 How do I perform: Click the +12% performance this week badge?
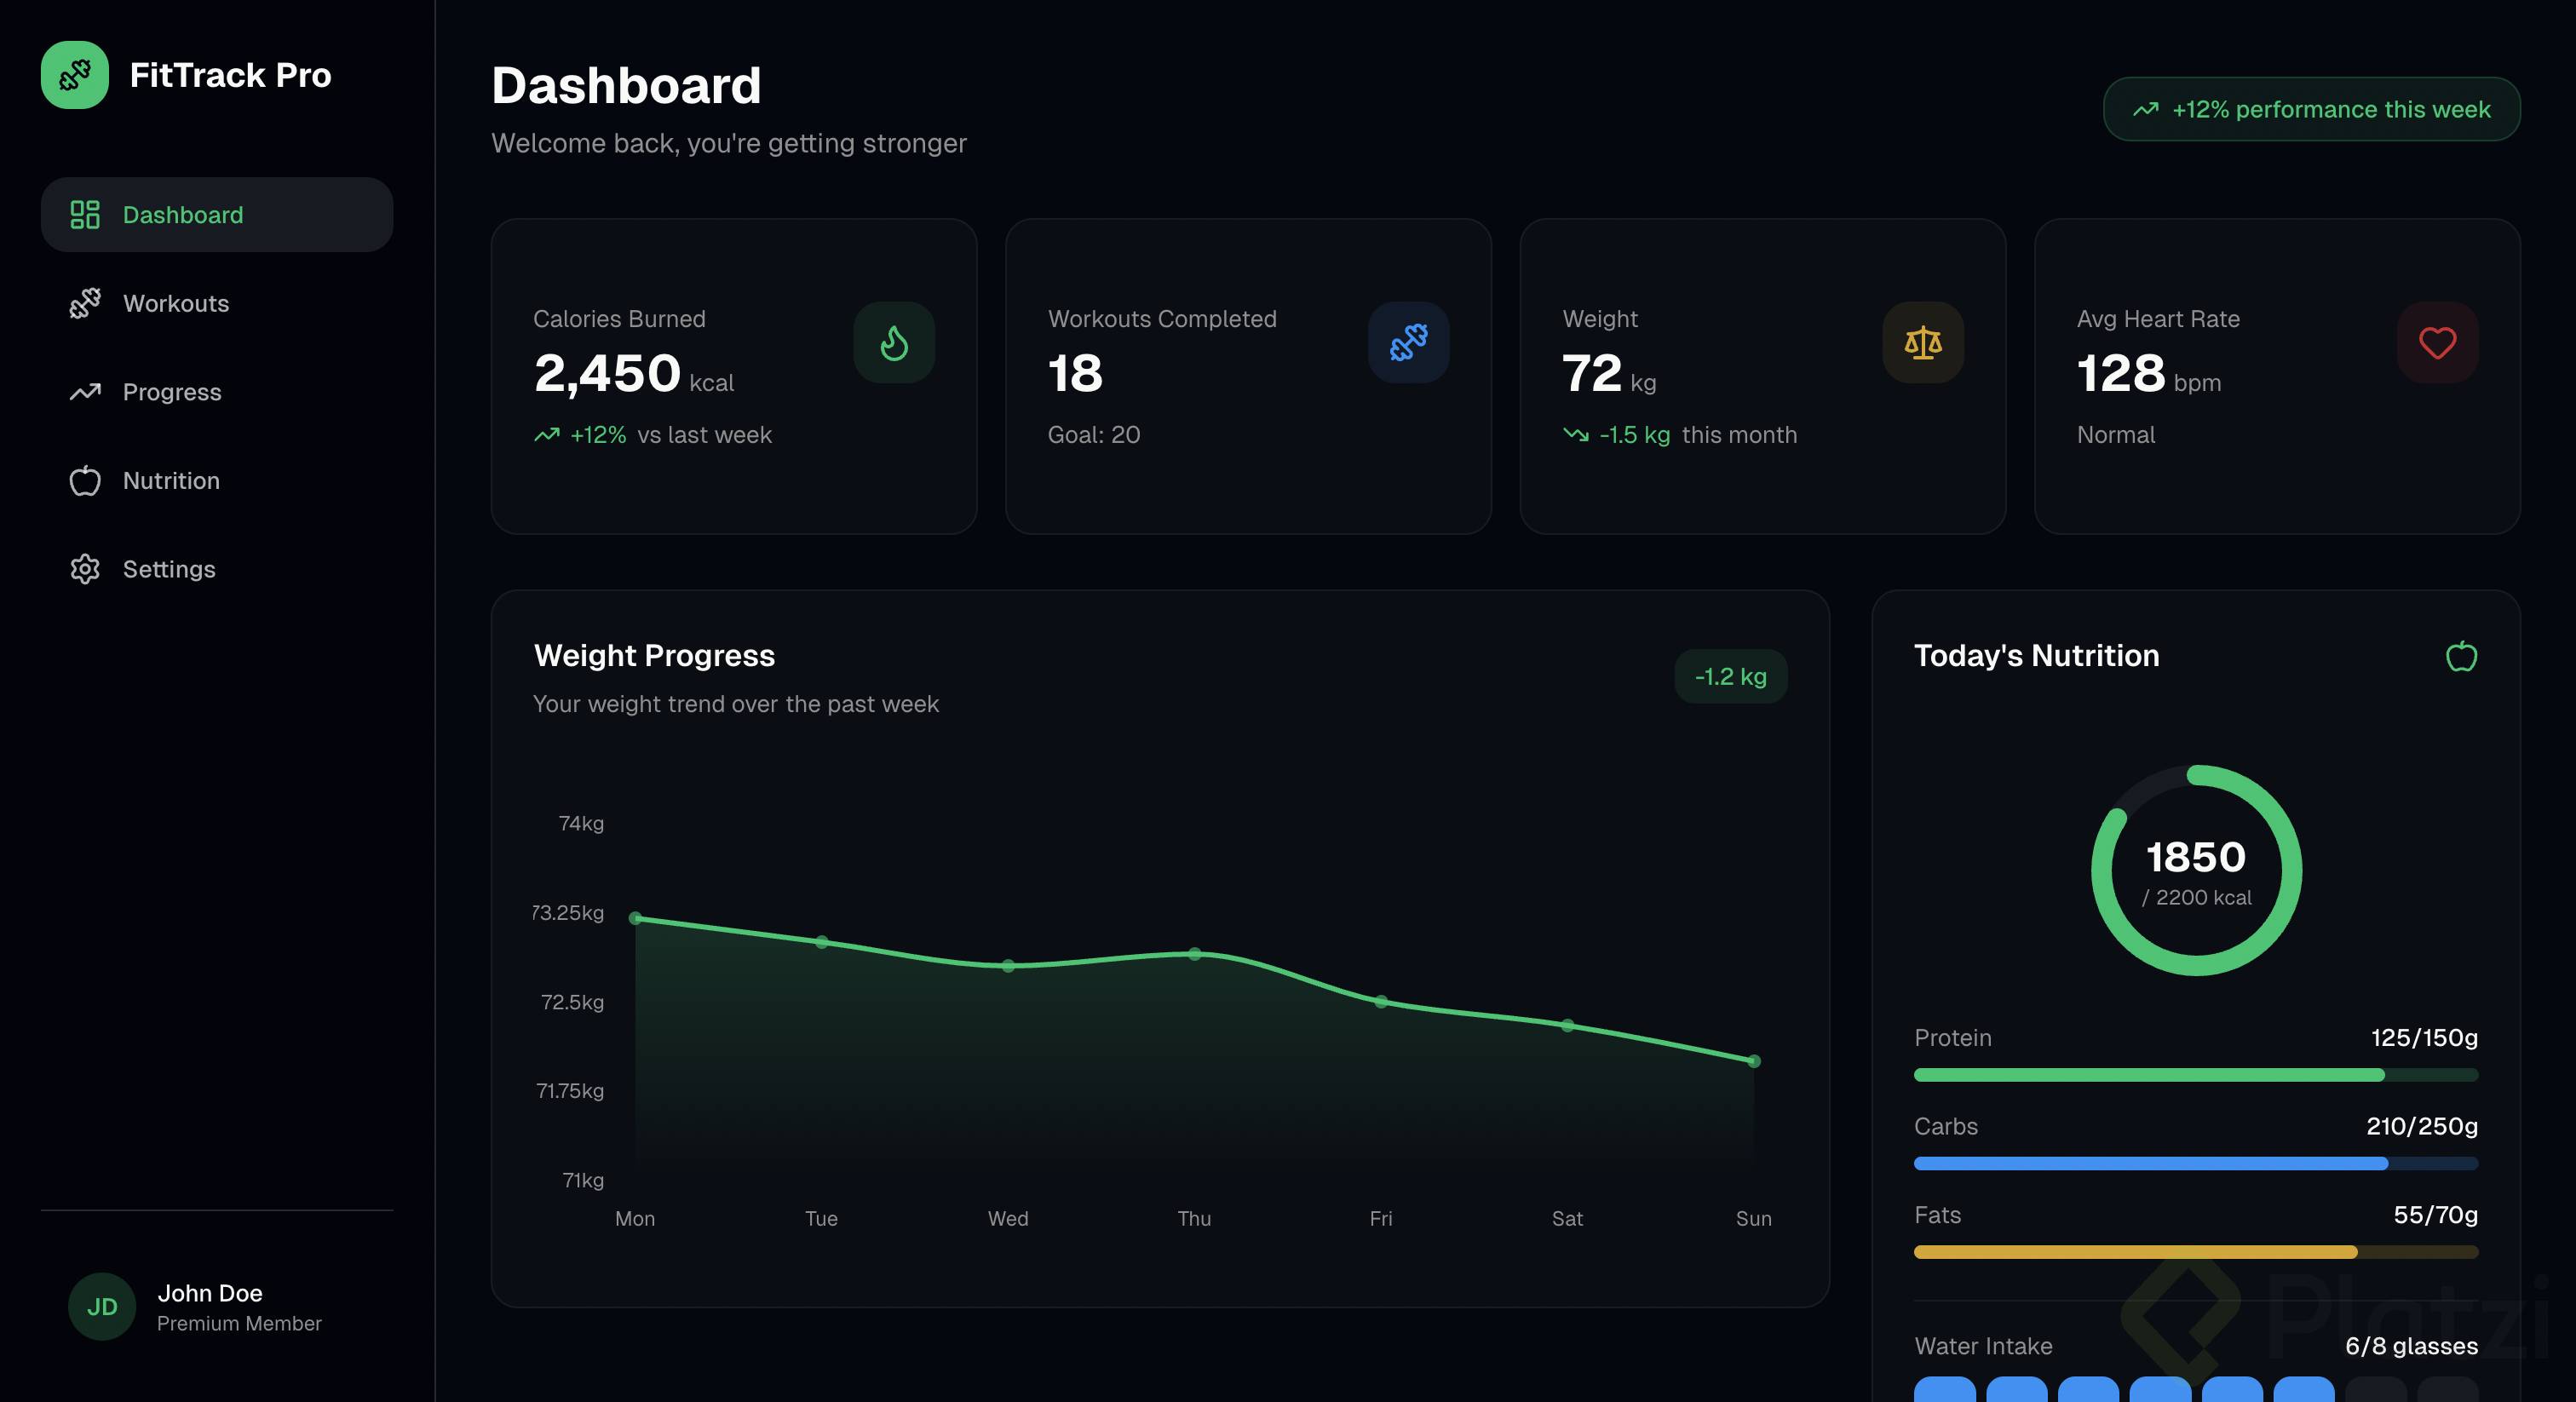(2311, 109)
